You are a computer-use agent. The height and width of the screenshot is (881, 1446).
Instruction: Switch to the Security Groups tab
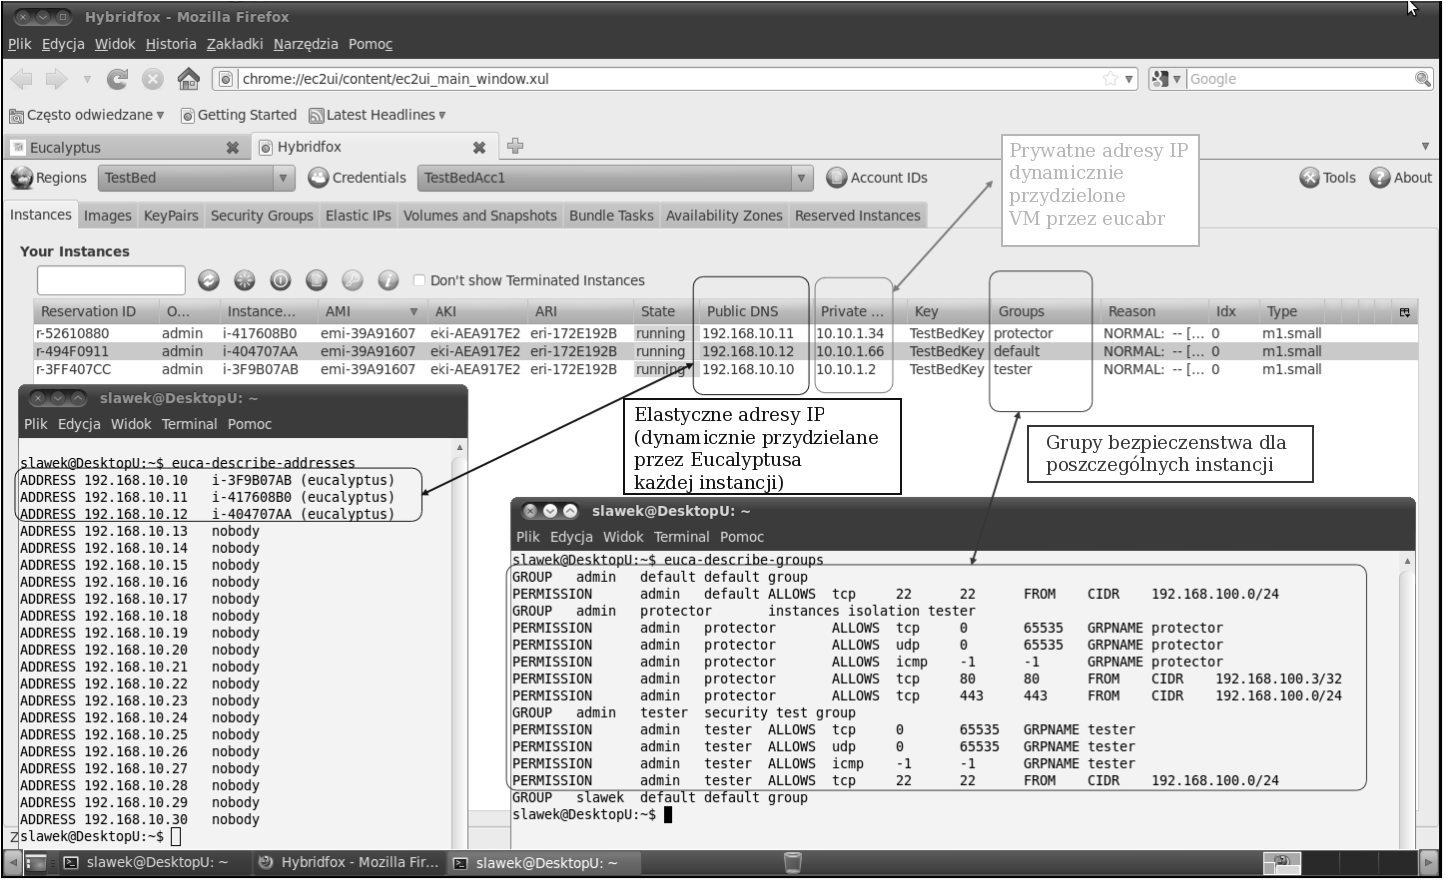click(262, 215)
